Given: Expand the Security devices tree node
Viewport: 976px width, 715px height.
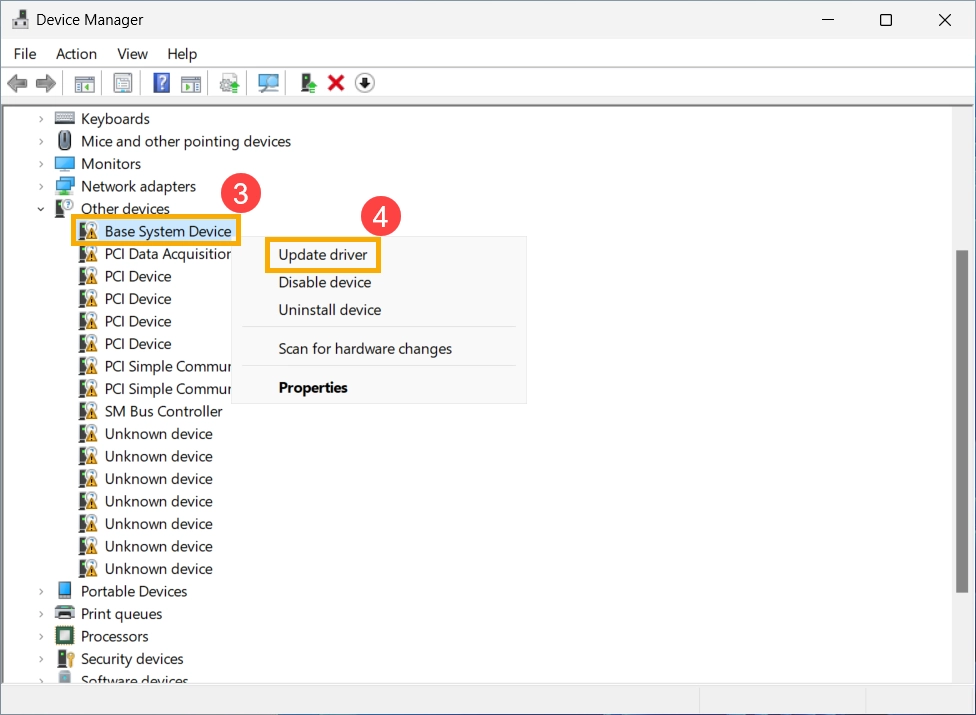Looking at the screenshot, I should 41,658.
